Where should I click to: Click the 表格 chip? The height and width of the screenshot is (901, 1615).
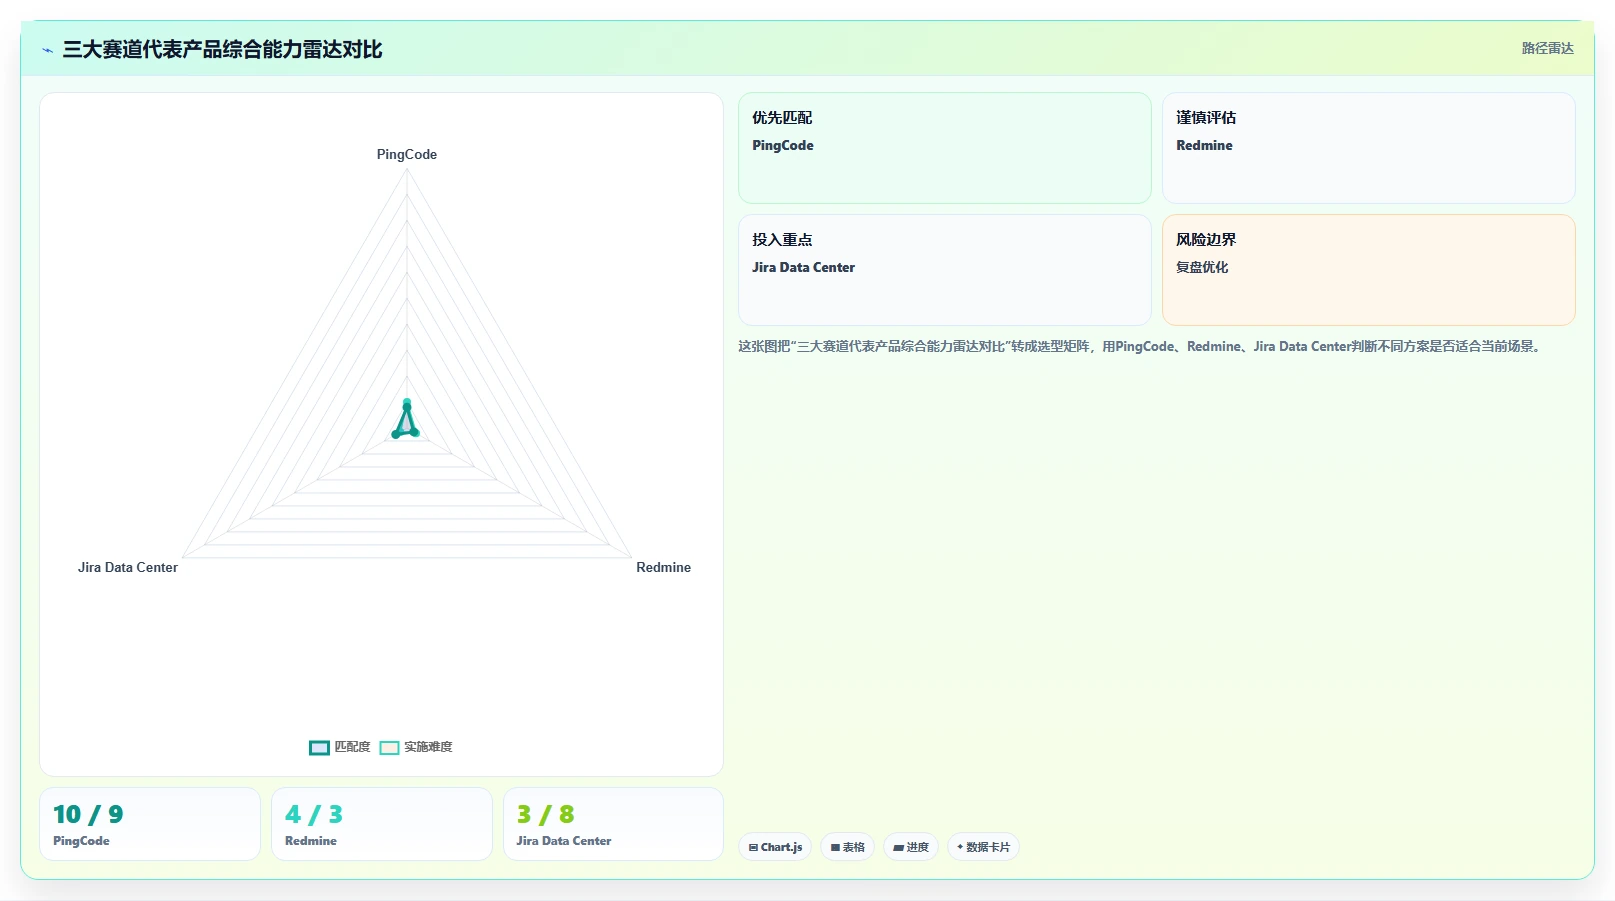point(848,847)
